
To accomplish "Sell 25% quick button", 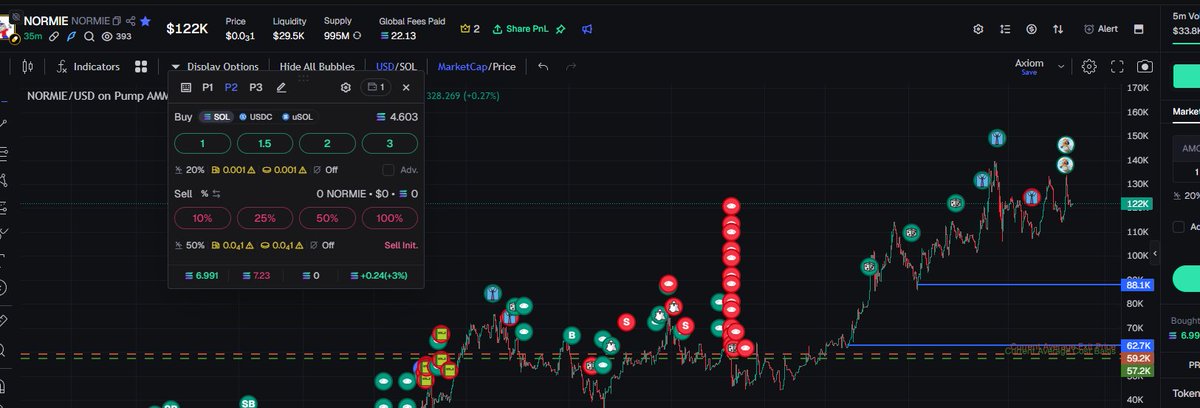I will tap(265, 218).
